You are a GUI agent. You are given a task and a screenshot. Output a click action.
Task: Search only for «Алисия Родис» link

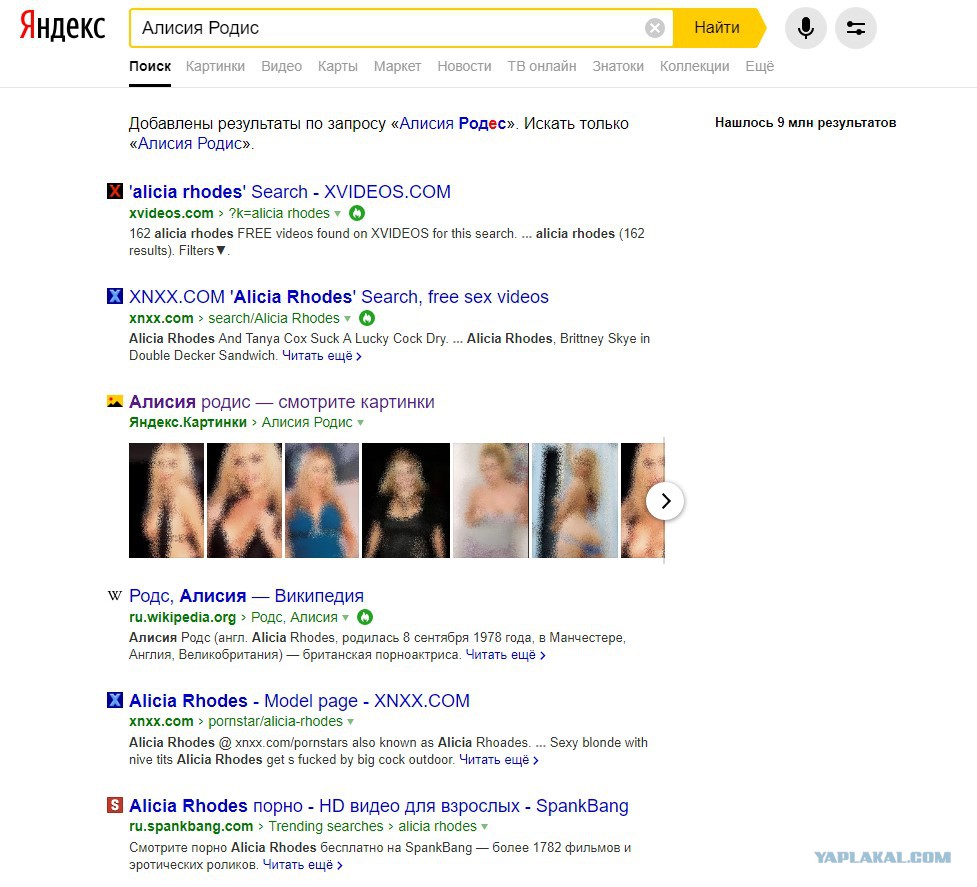click(x=189, y=143)
